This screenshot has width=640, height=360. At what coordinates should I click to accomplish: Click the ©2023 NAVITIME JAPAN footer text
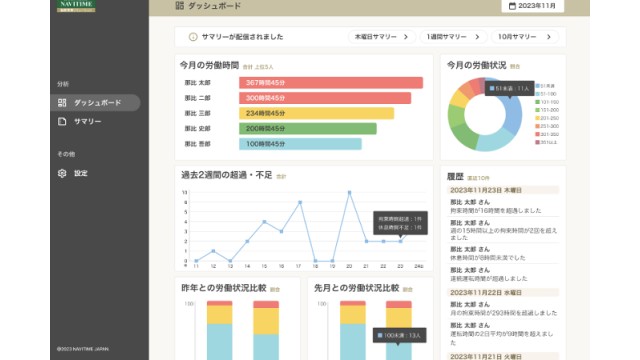coord(83,349)
